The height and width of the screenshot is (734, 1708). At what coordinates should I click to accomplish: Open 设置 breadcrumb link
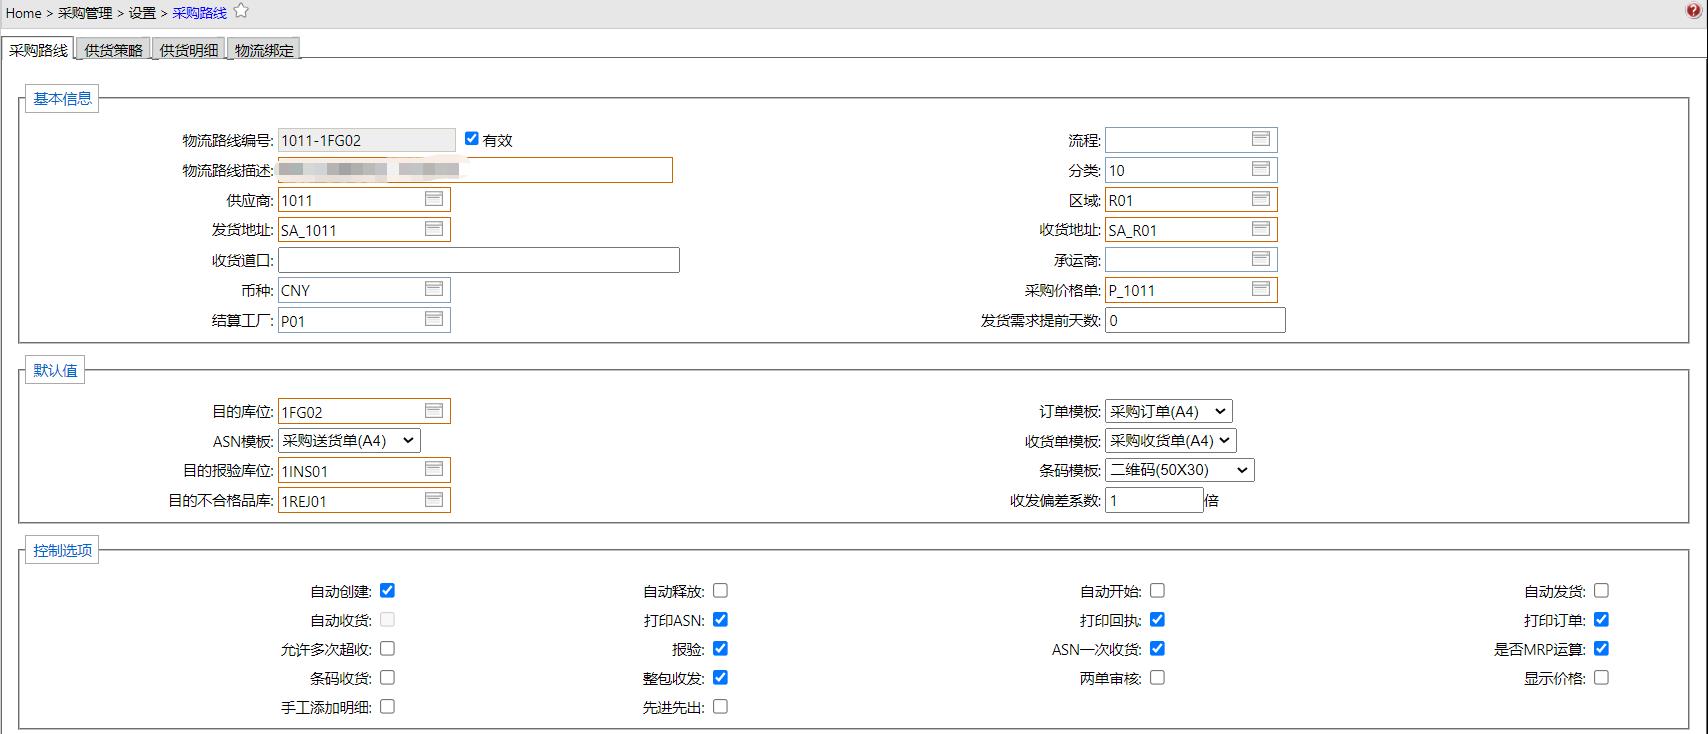pyautogui.click(x=142, y=13)
